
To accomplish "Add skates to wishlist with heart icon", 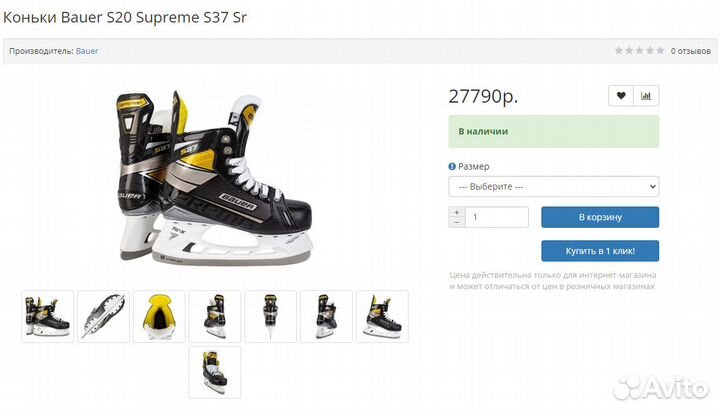I will (x=621, y=96).
